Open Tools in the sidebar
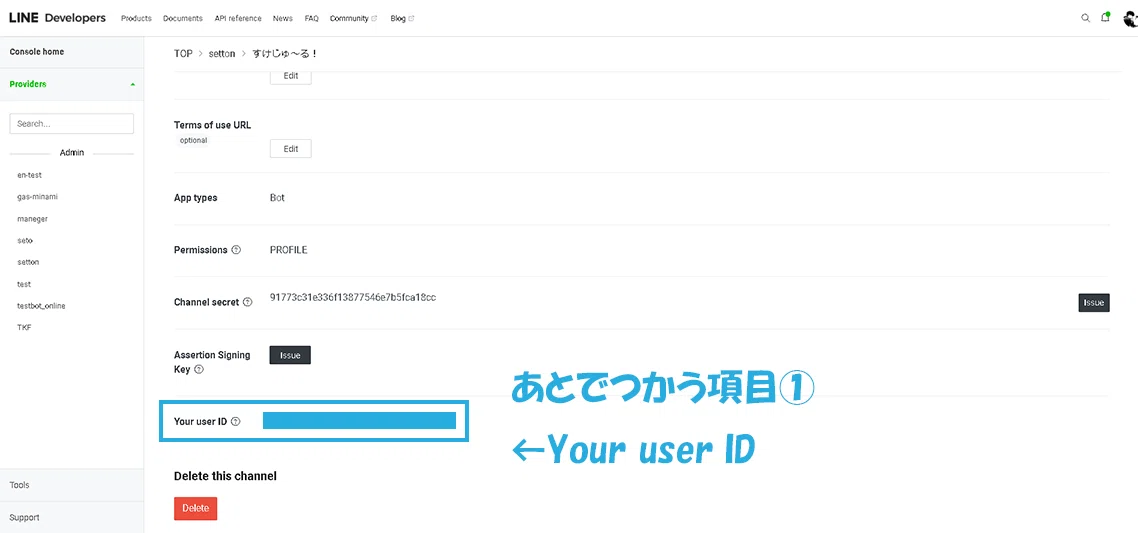 20,485
